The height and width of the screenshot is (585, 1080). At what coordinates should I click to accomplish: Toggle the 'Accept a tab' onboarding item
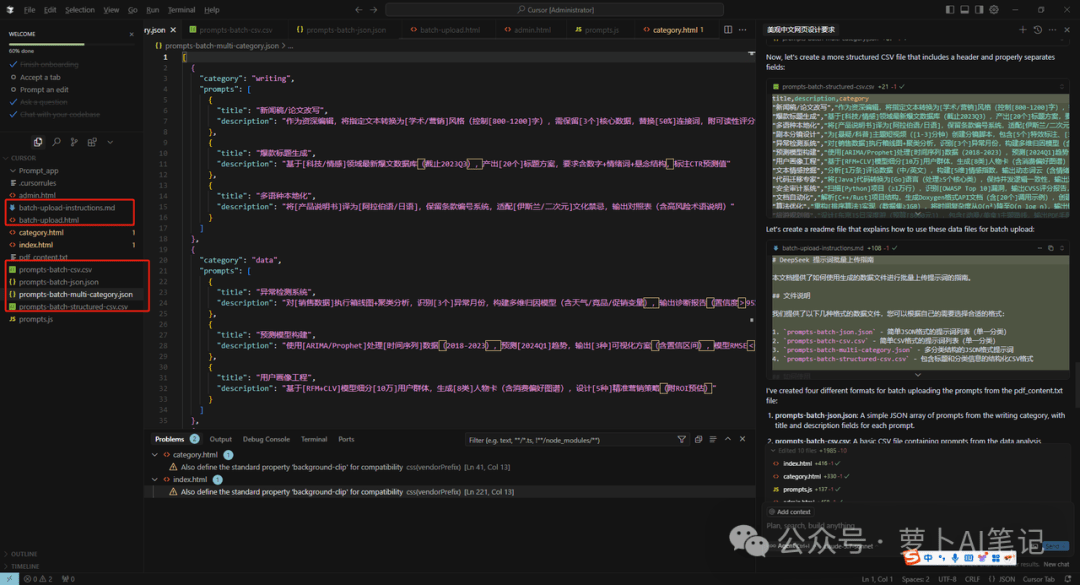click(x=40, y=77)
